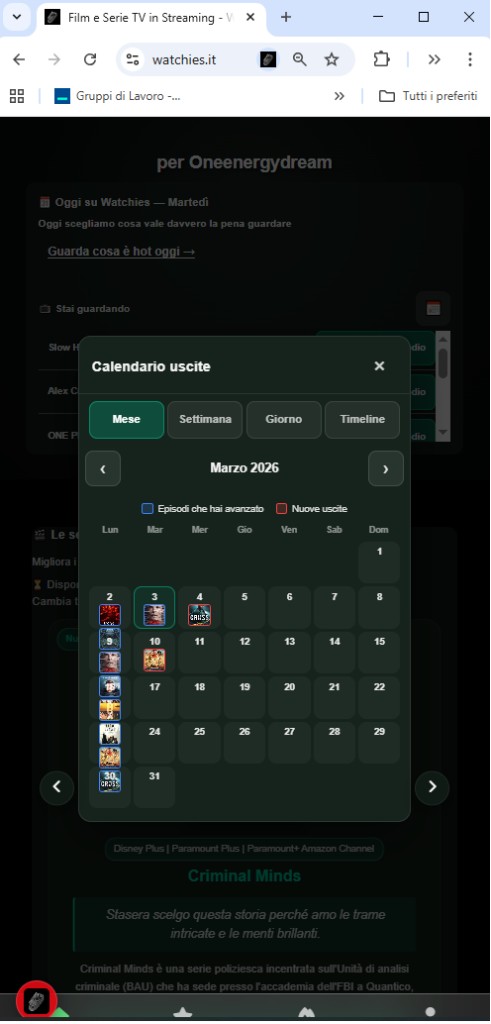Open the Cross poster on day 4

(199, 615)
